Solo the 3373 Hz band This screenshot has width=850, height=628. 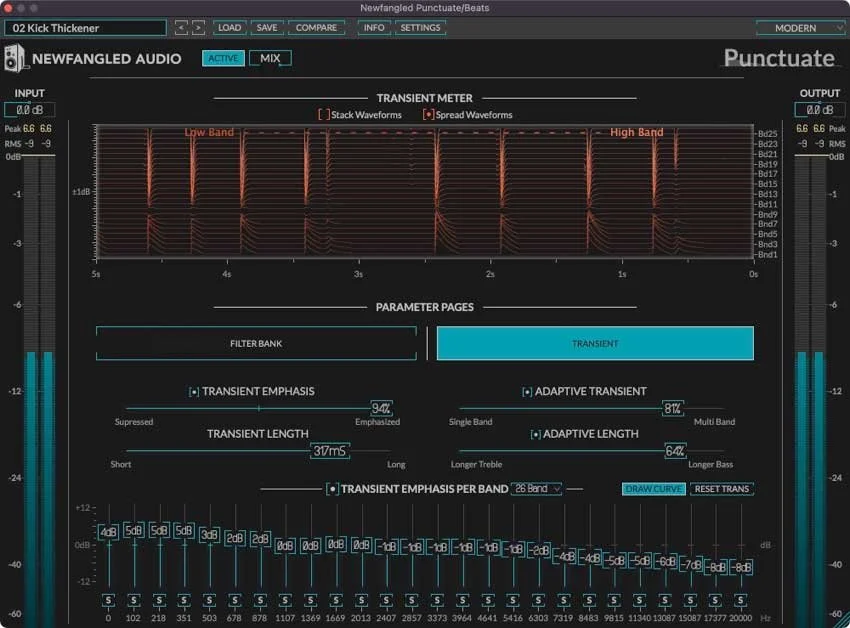437,600
